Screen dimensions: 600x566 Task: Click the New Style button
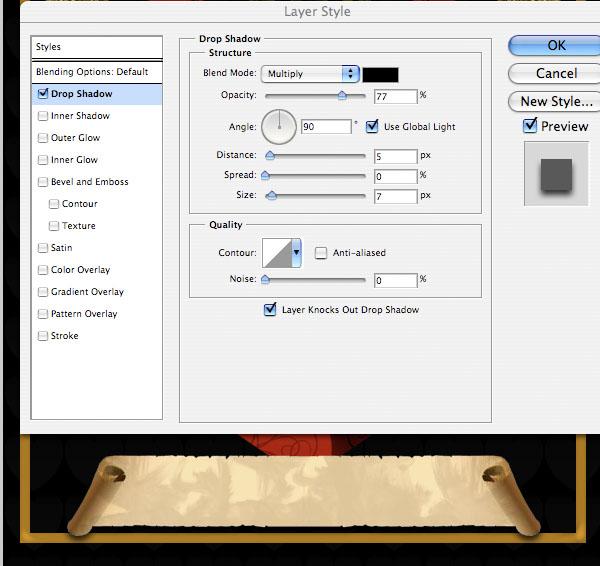pos(555,101)
